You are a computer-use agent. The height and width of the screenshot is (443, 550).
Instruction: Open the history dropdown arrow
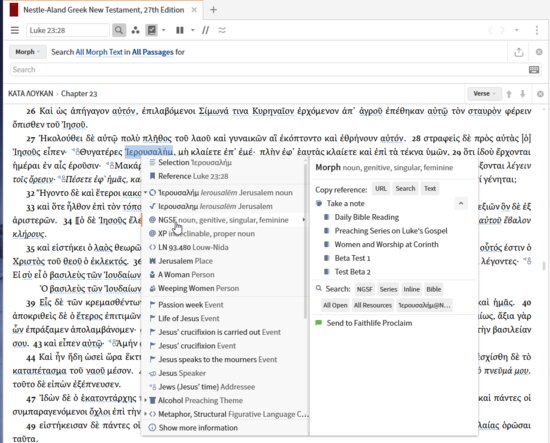pos(517,30)
